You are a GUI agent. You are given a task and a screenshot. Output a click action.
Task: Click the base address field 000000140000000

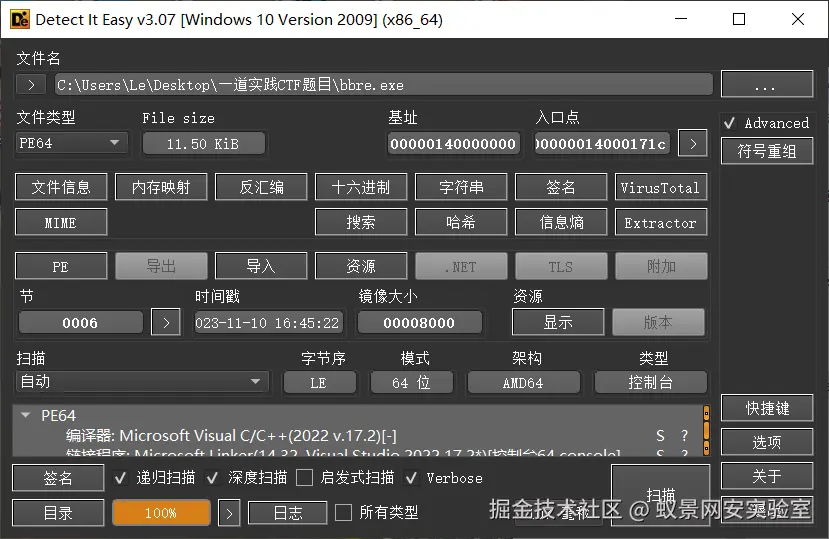click(x=453, y=143)
